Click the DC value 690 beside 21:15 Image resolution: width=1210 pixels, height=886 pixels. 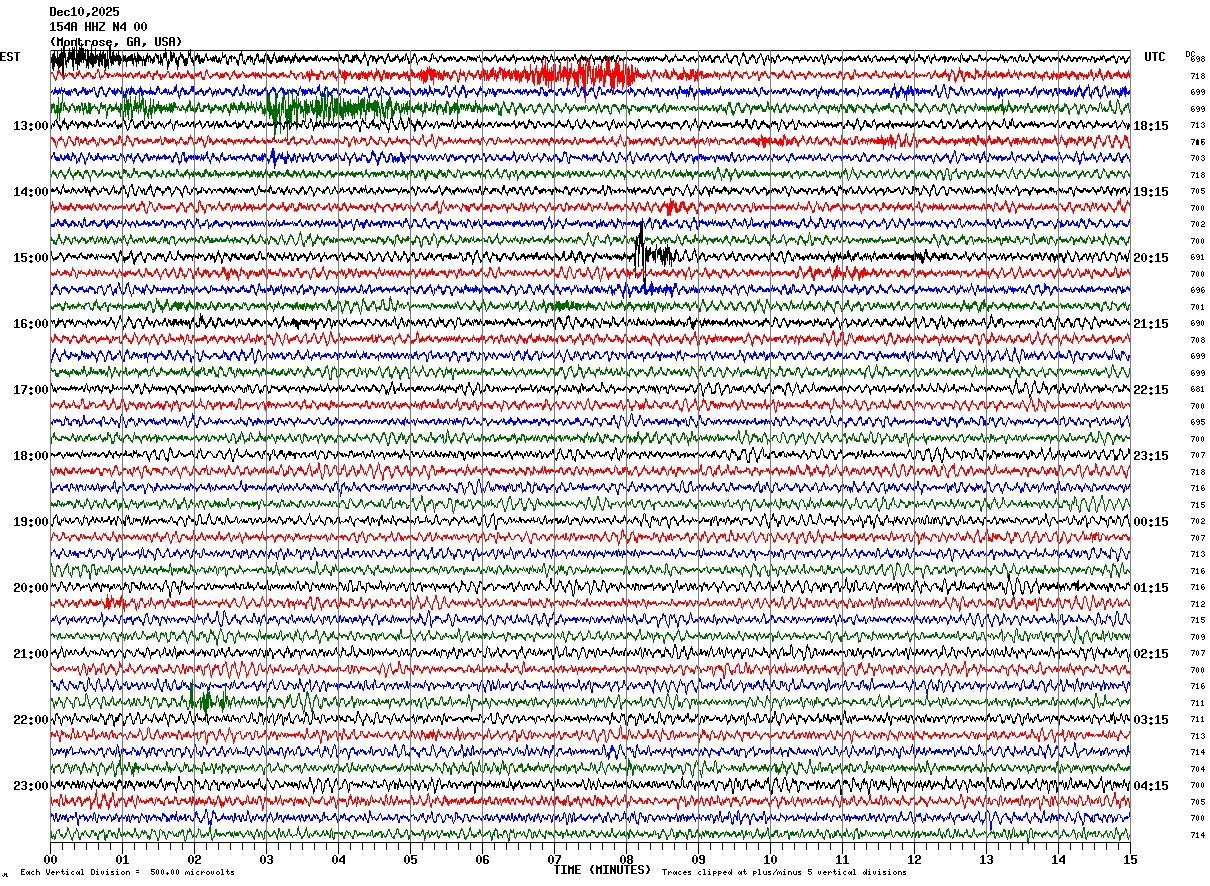tap(1197, 324)
